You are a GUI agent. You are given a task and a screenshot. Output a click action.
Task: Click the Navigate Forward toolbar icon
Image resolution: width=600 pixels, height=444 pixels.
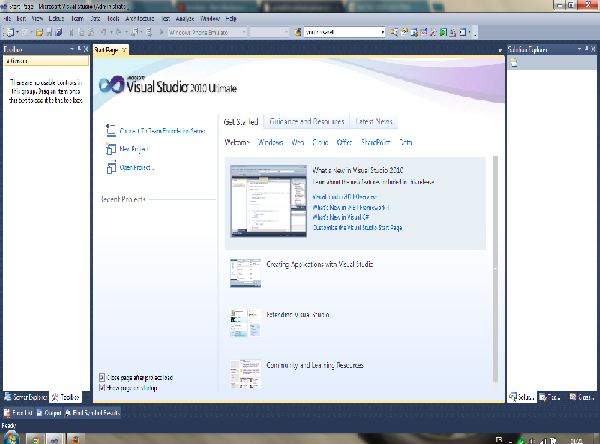(x=149, y=33)
